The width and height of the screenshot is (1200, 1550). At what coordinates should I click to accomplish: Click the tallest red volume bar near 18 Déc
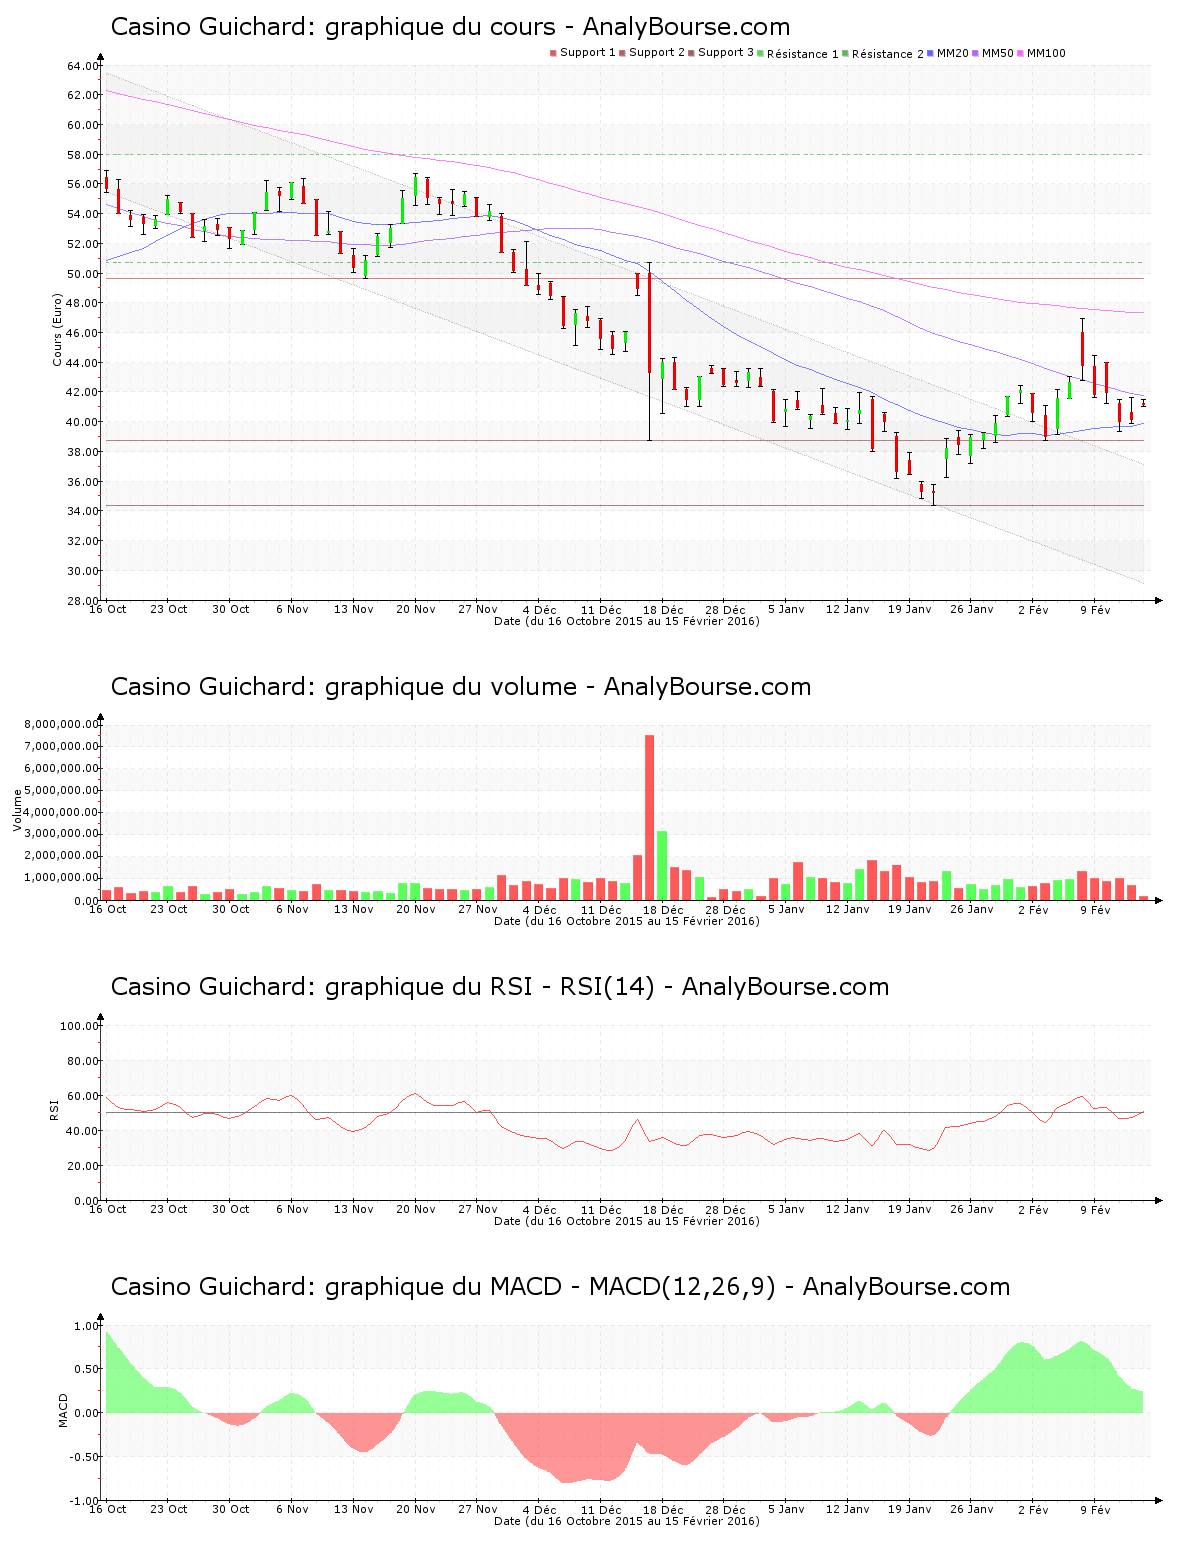[x=649, y=817]
